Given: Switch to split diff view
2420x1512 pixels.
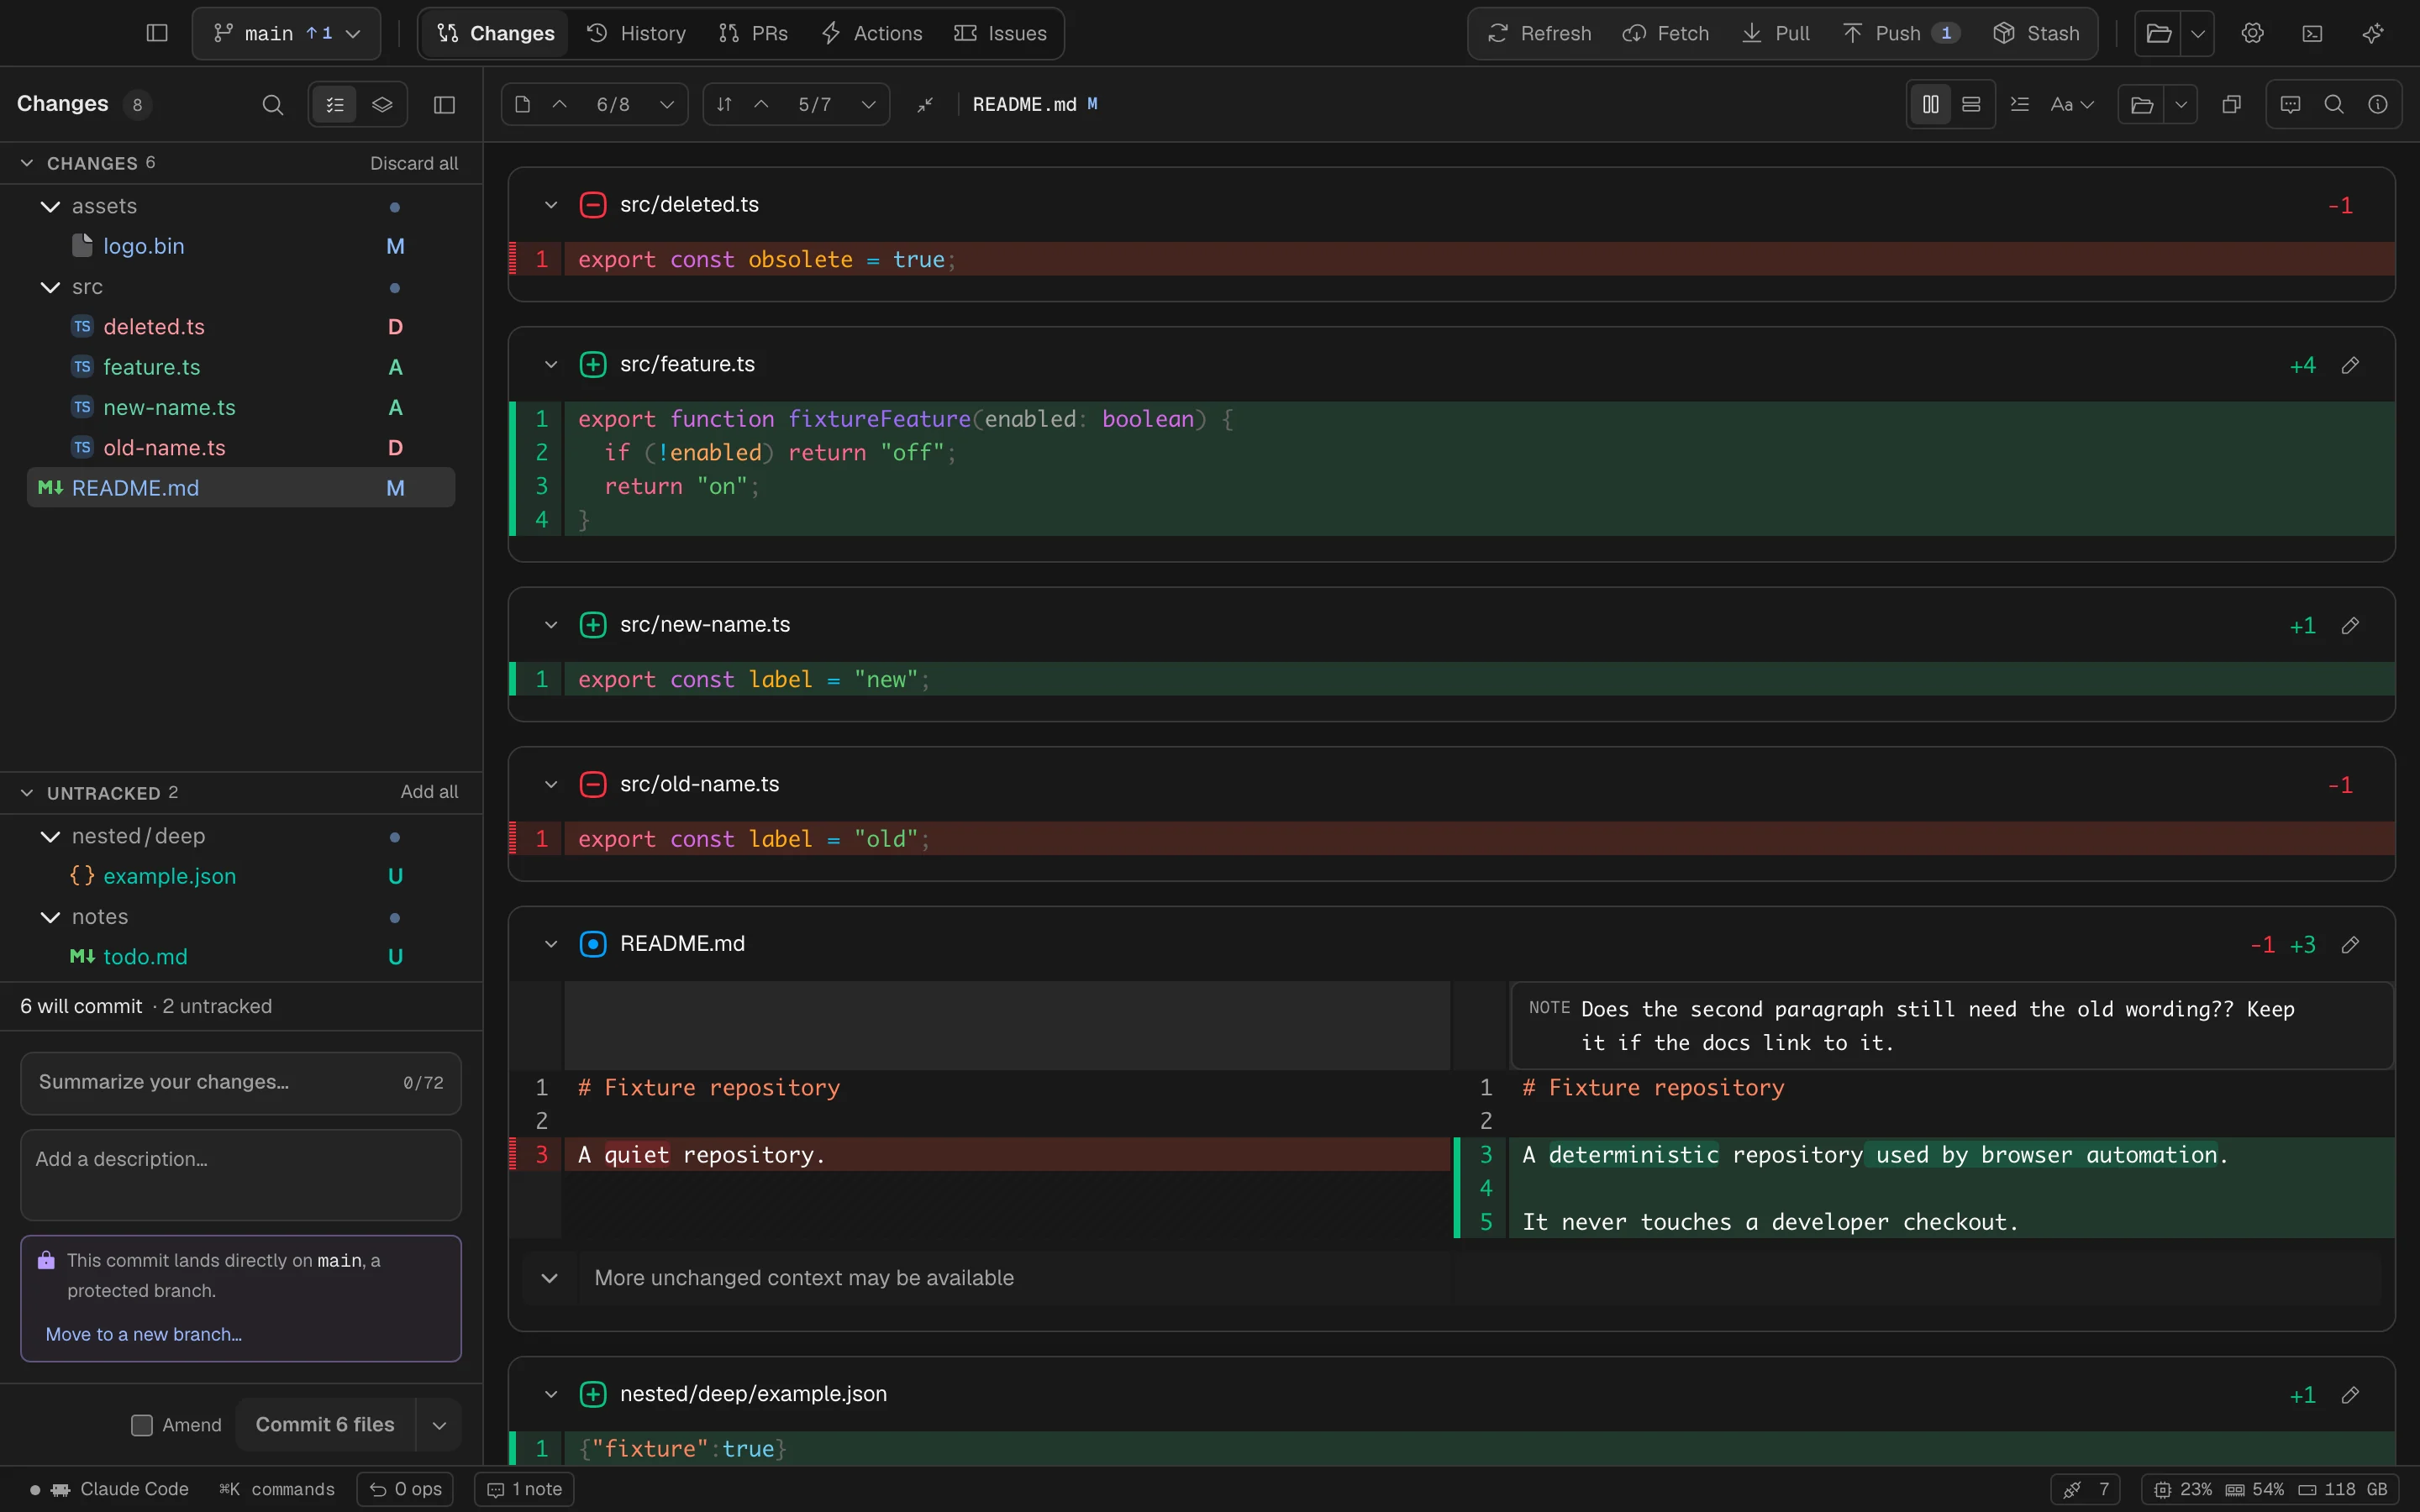Looking at the screenshot, I should 1931,104.
